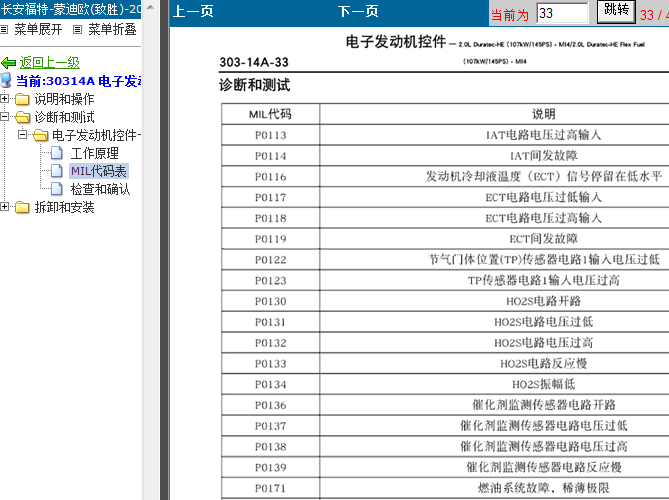Click description 催化剂监测传感器电路开路

point(544,405)
